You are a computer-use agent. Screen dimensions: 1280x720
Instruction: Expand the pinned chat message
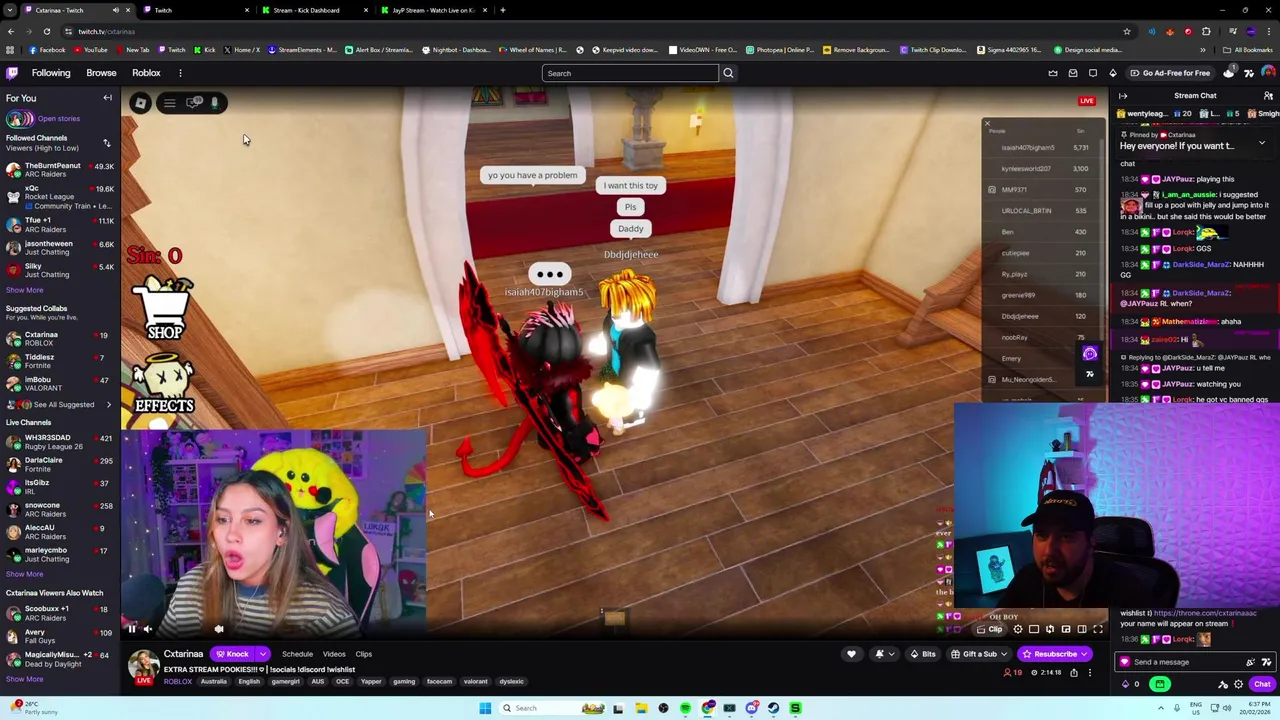pos(1261,143)
